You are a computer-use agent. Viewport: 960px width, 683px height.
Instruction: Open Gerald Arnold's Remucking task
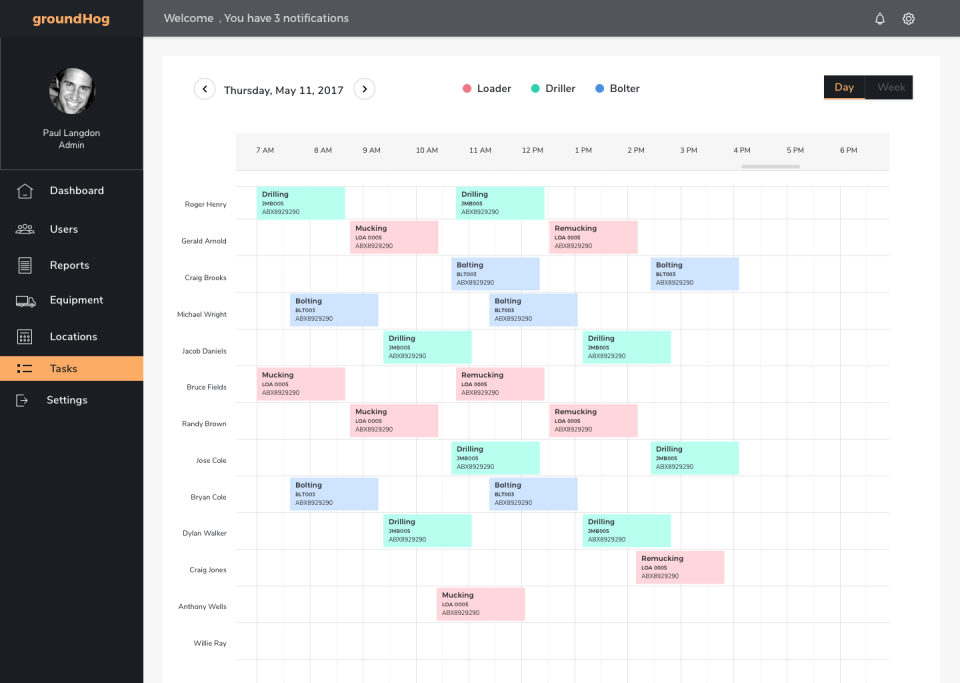tap(593, 237)
